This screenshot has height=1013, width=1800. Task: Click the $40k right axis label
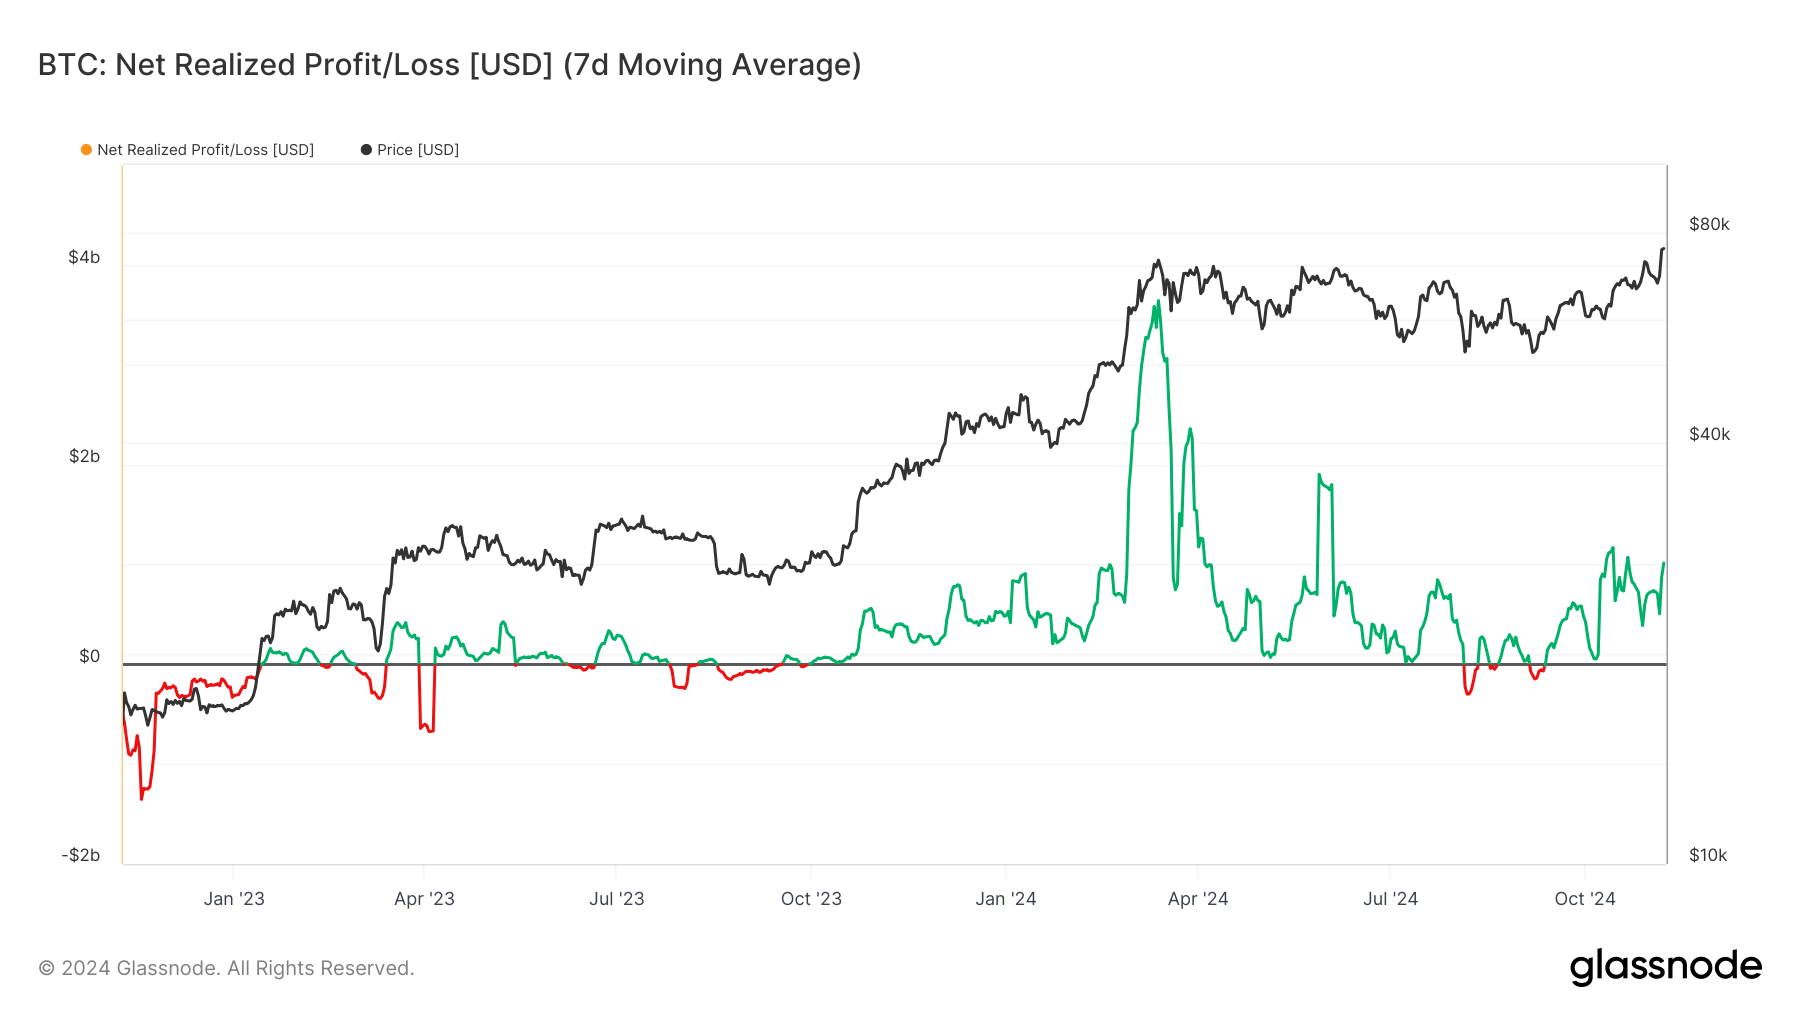coord(1709,434)
